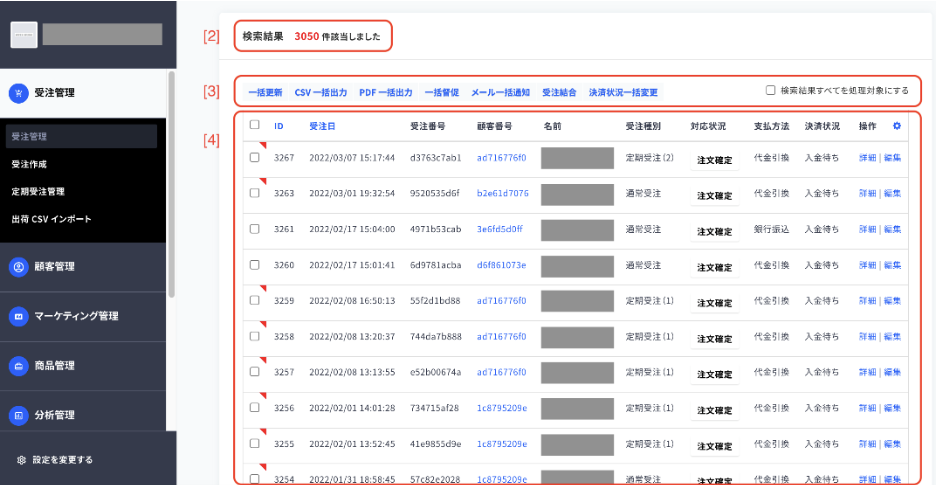Image resolution: width=942 pixels, height=492 pixels.
Task: Check the checkbox for order 3261
Action: pos(255,229)
